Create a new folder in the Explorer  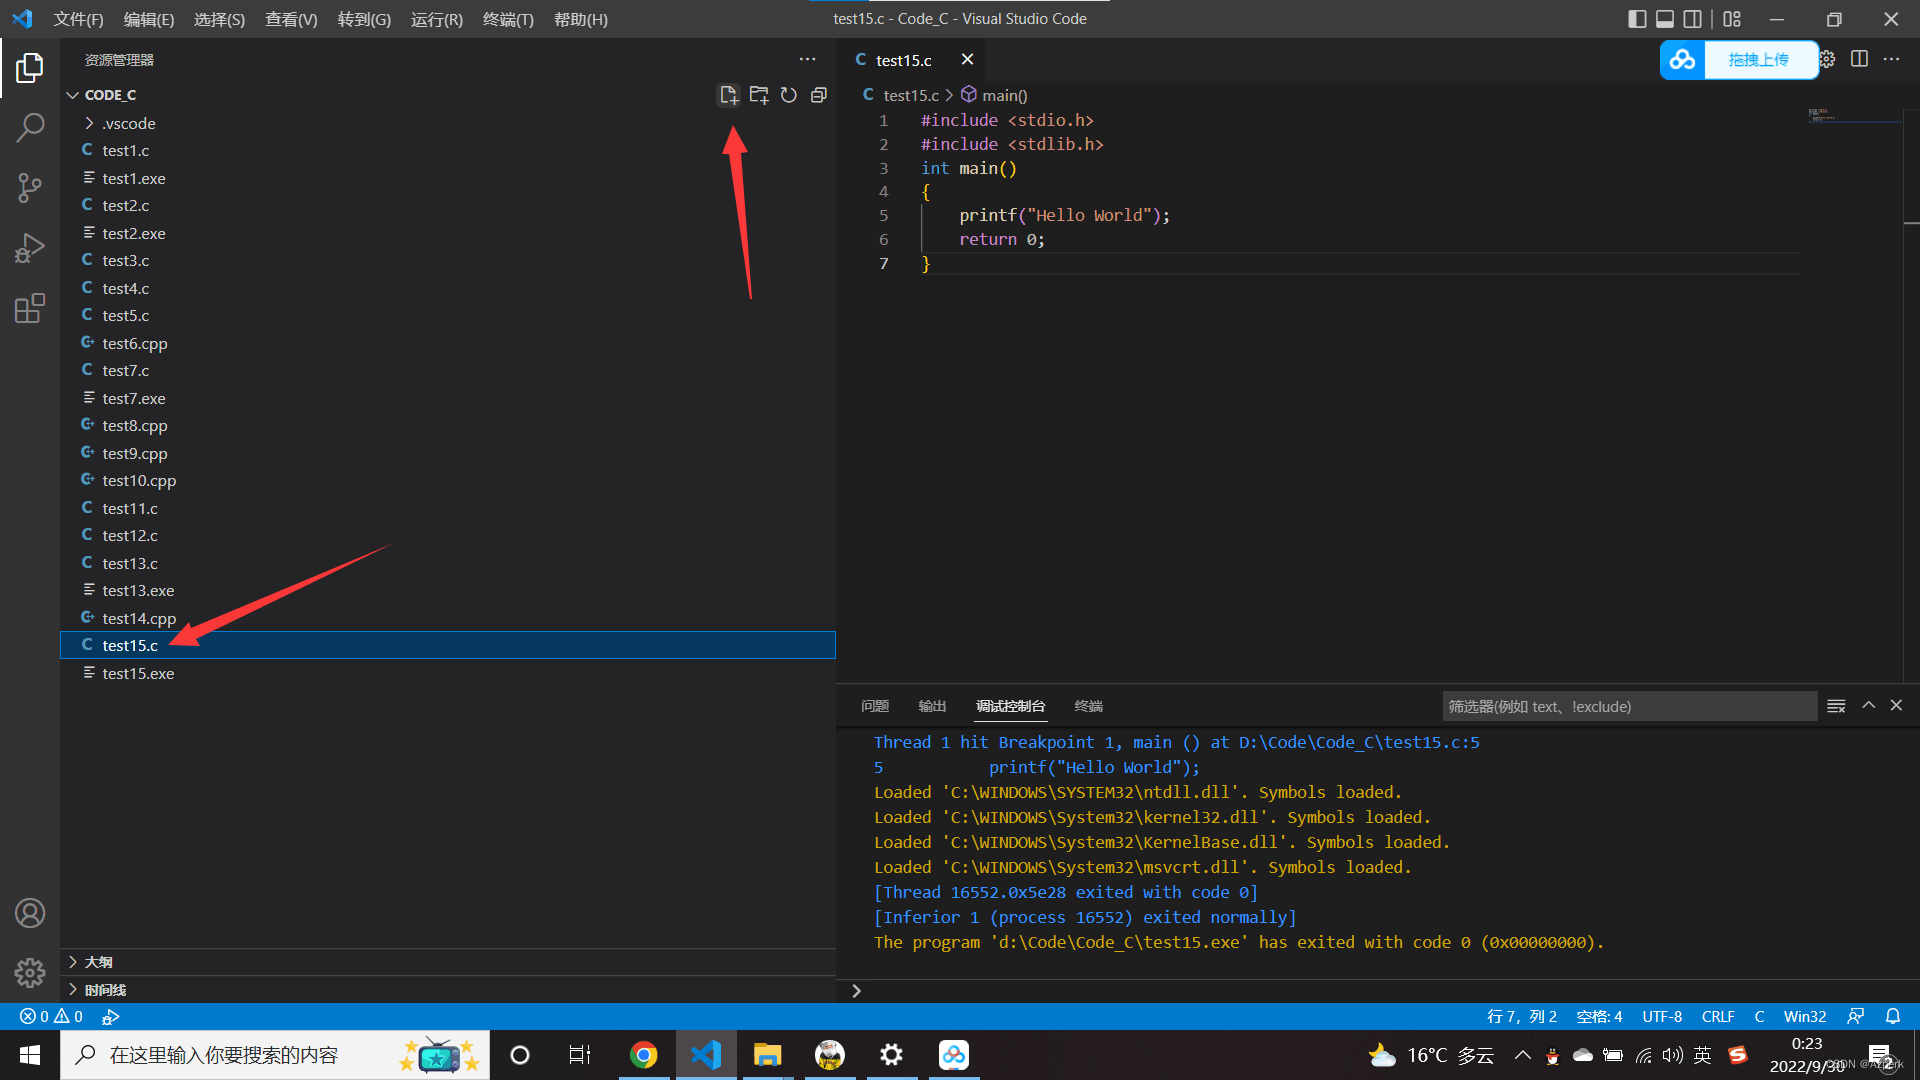tap(759, 94)
